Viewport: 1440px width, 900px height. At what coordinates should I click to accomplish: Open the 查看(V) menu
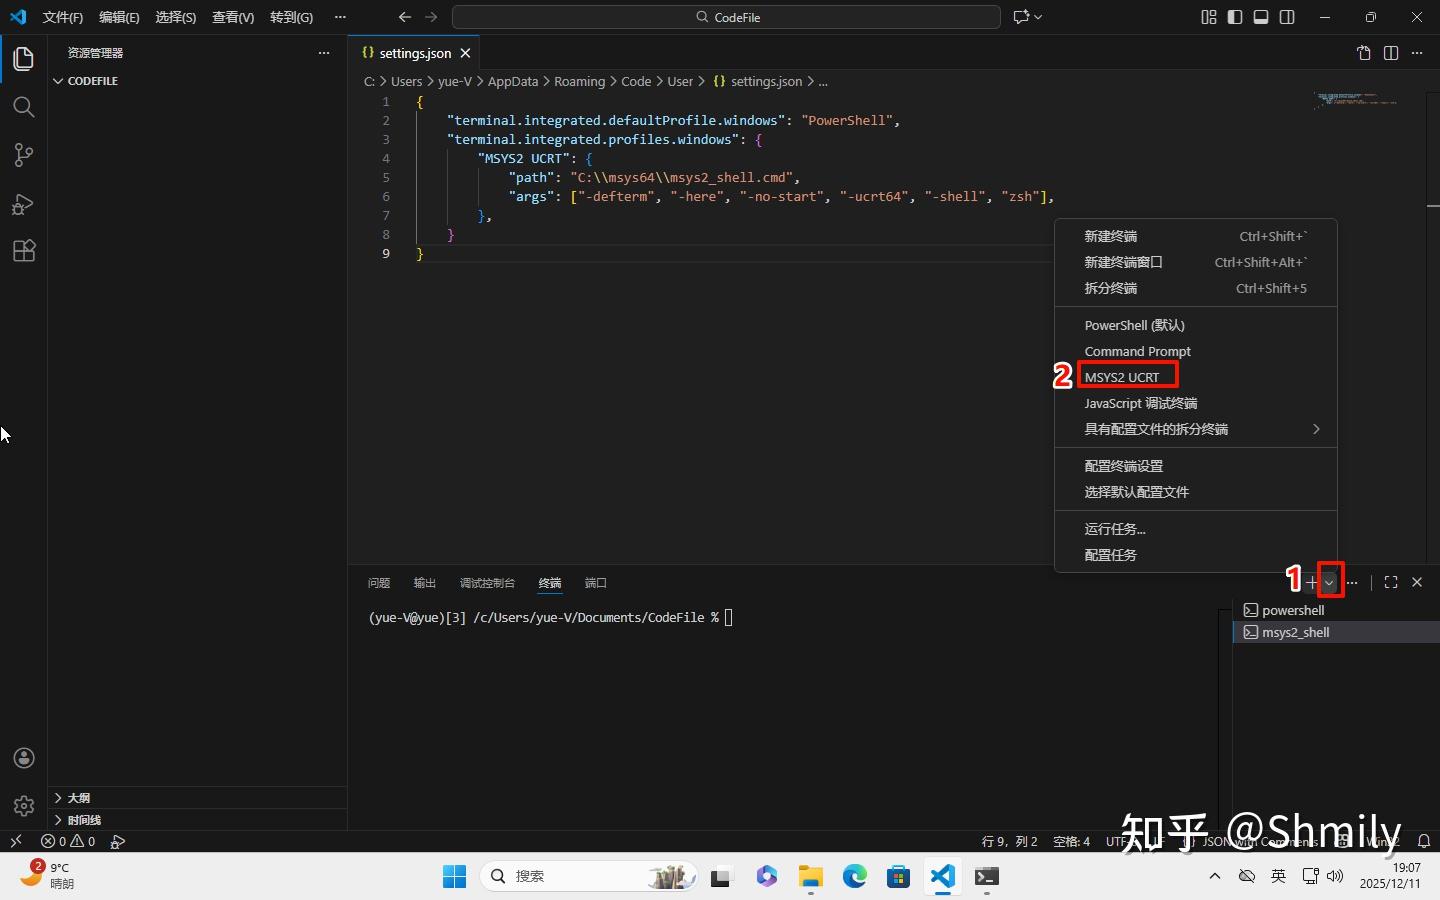coord(233,17)
